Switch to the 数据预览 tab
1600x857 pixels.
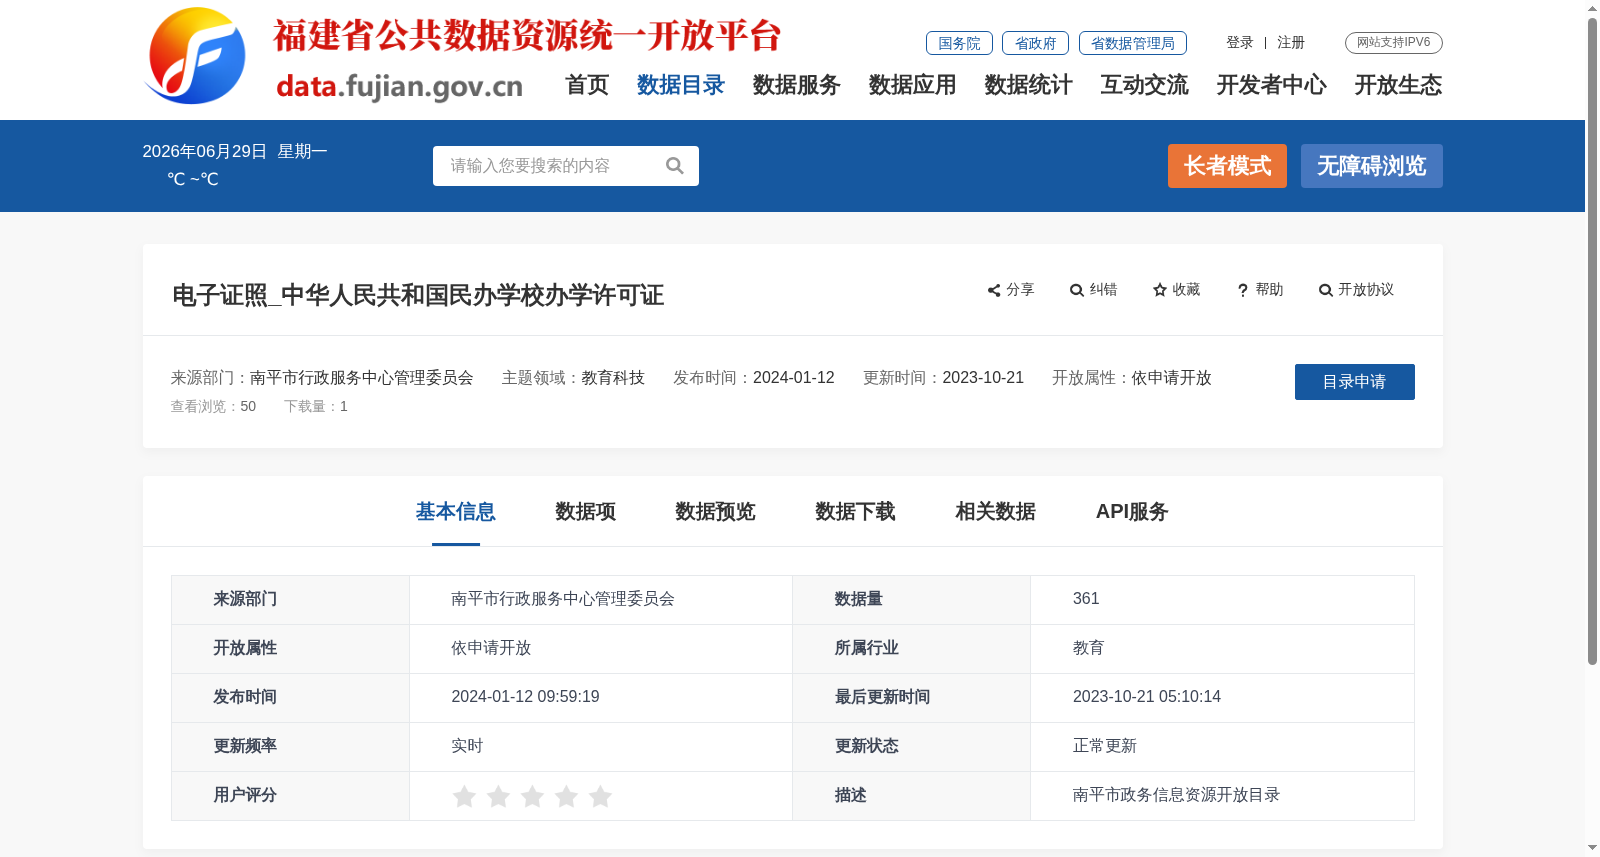tap(716, 512)
